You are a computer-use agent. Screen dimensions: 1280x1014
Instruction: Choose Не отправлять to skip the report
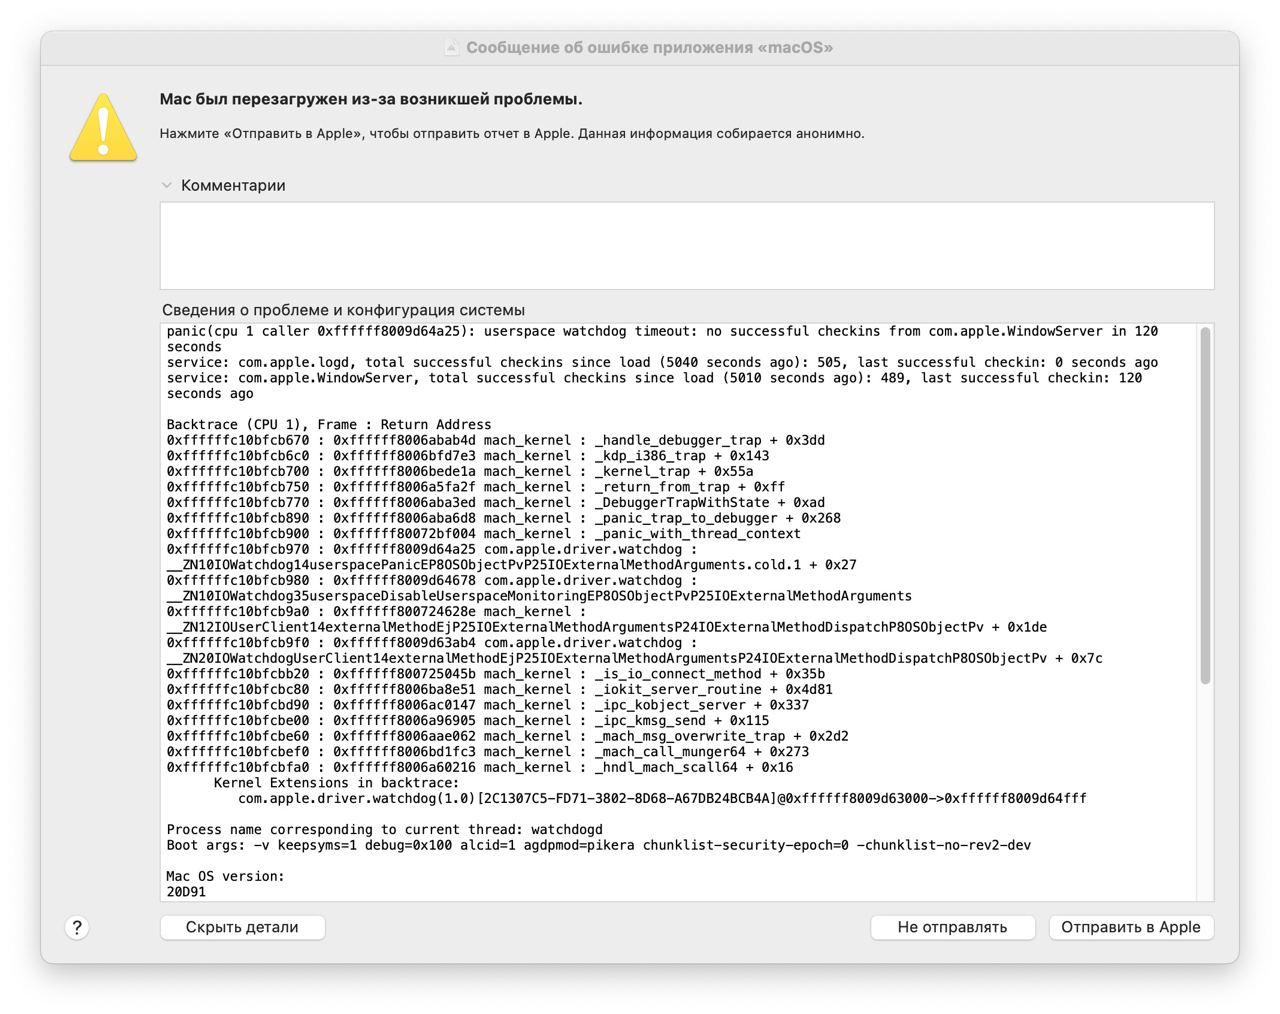coord(952,927)
